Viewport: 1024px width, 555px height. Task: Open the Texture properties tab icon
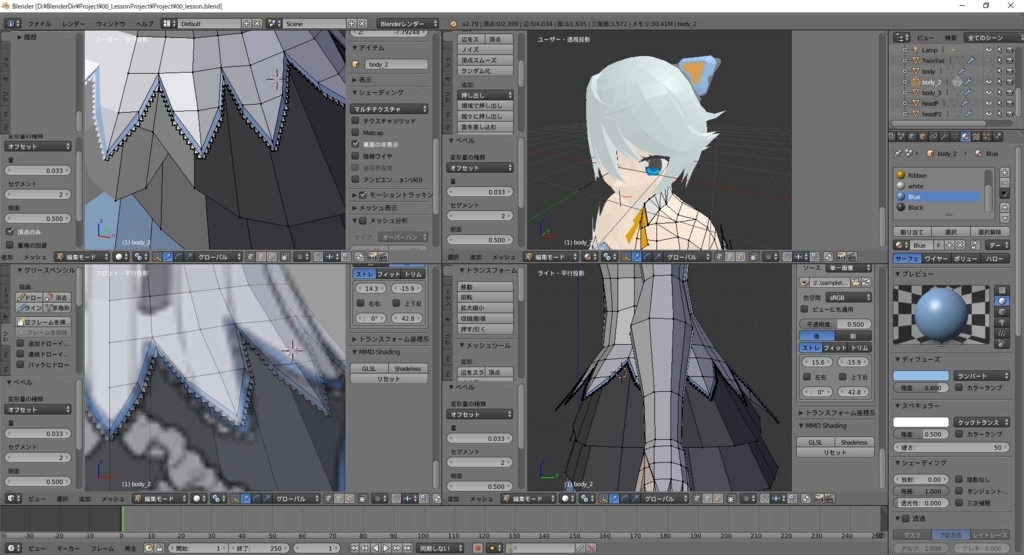(x=976, y=136)
